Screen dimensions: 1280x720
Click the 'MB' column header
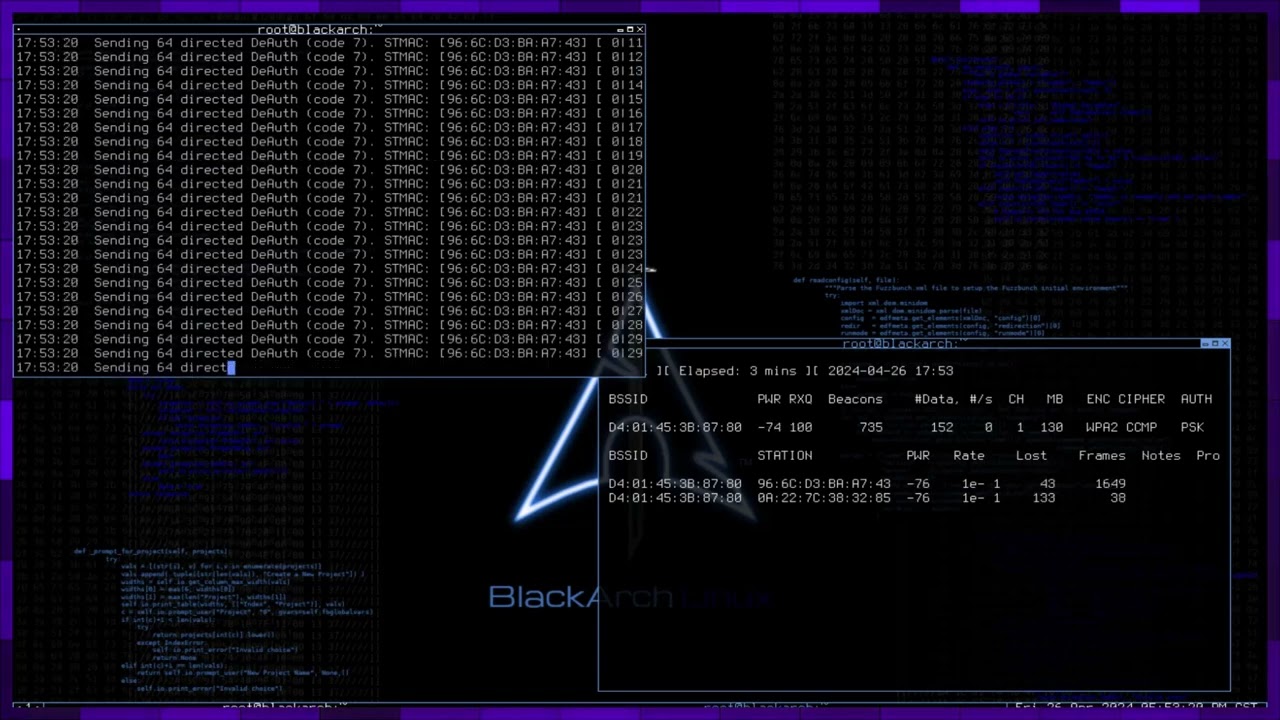point(1055,399)
